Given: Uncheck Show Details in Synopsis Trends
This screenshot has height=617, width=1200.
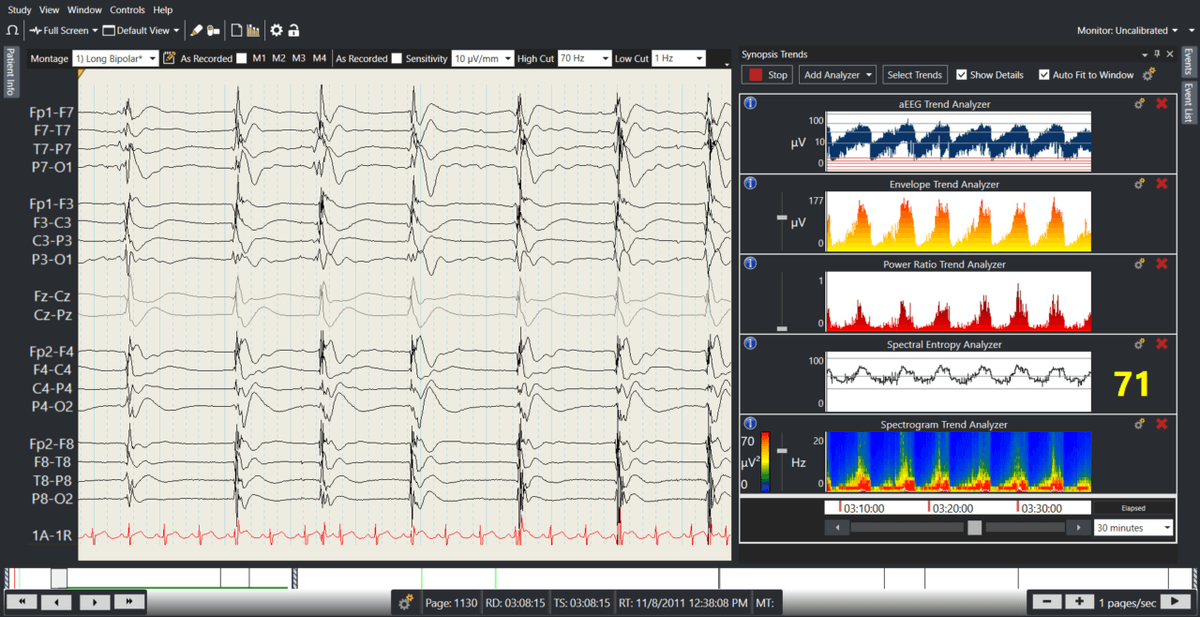Looking at the screenshot, I should click(x=962, y=74).
